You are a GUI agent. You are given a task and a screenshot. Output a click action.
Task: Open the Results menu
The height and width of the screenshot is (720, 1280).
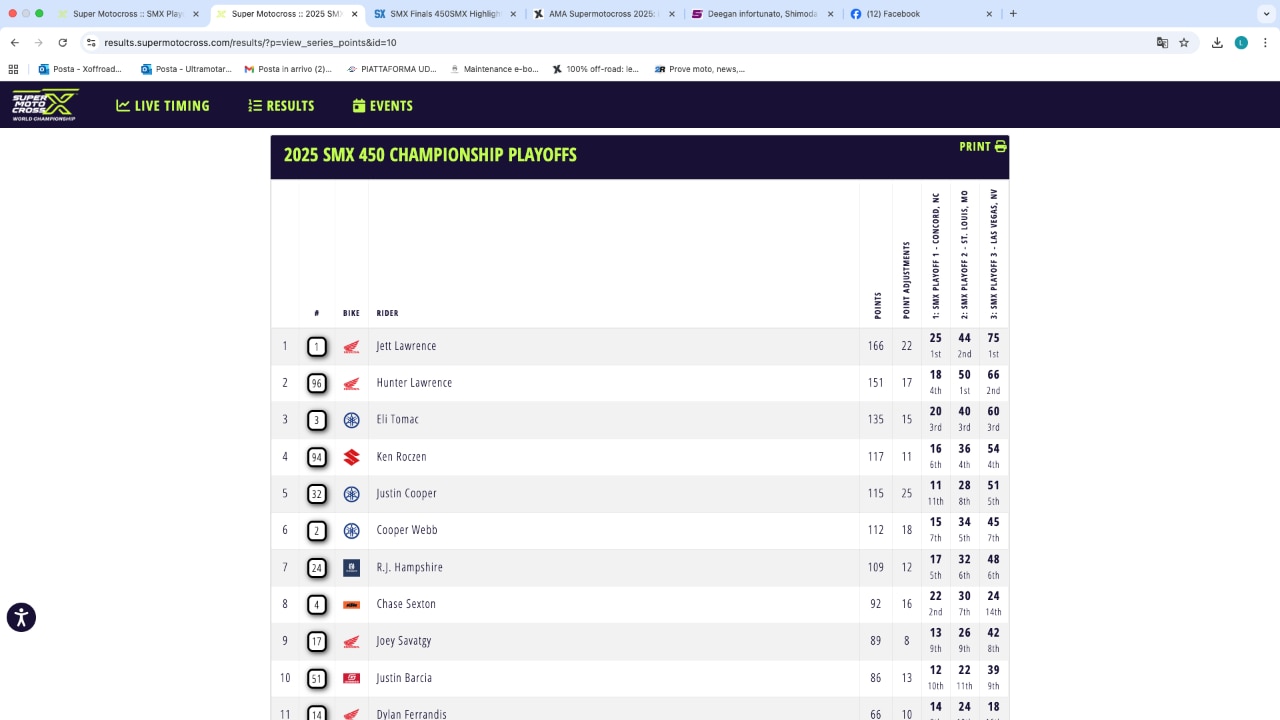tap(281, 106)
